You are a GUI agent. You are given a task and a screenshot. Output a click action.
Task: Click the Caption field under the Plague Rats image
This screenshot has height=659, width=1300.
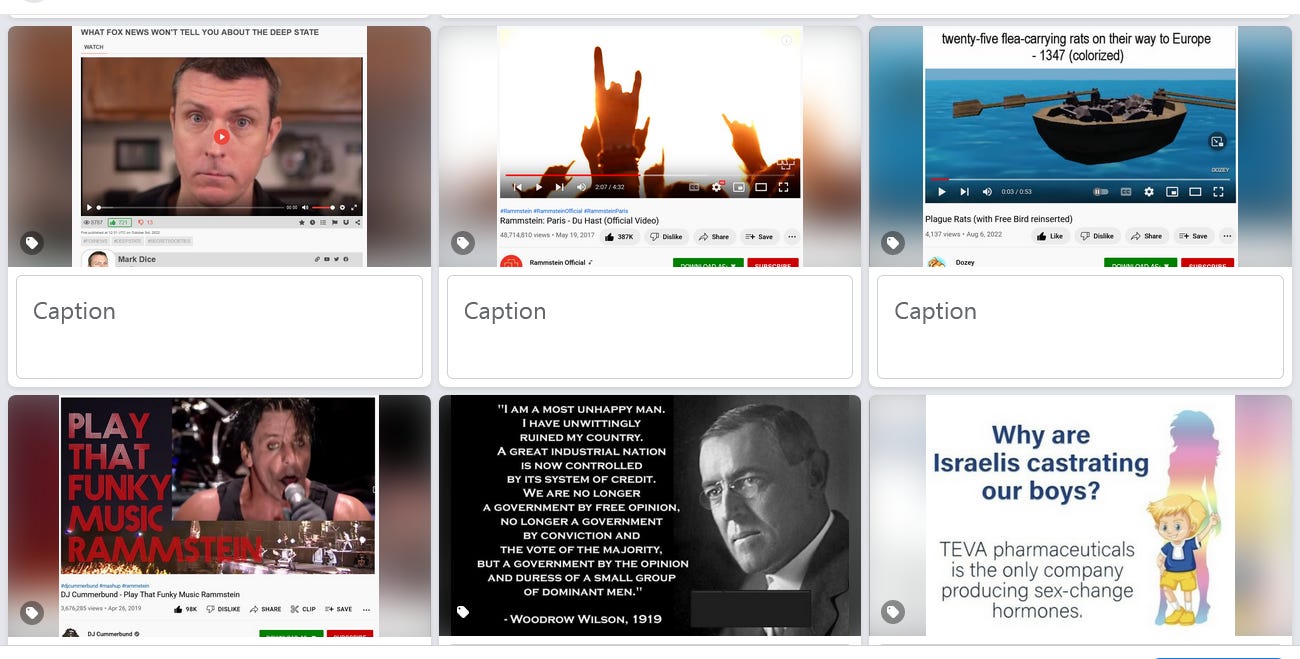(1080, 327)
